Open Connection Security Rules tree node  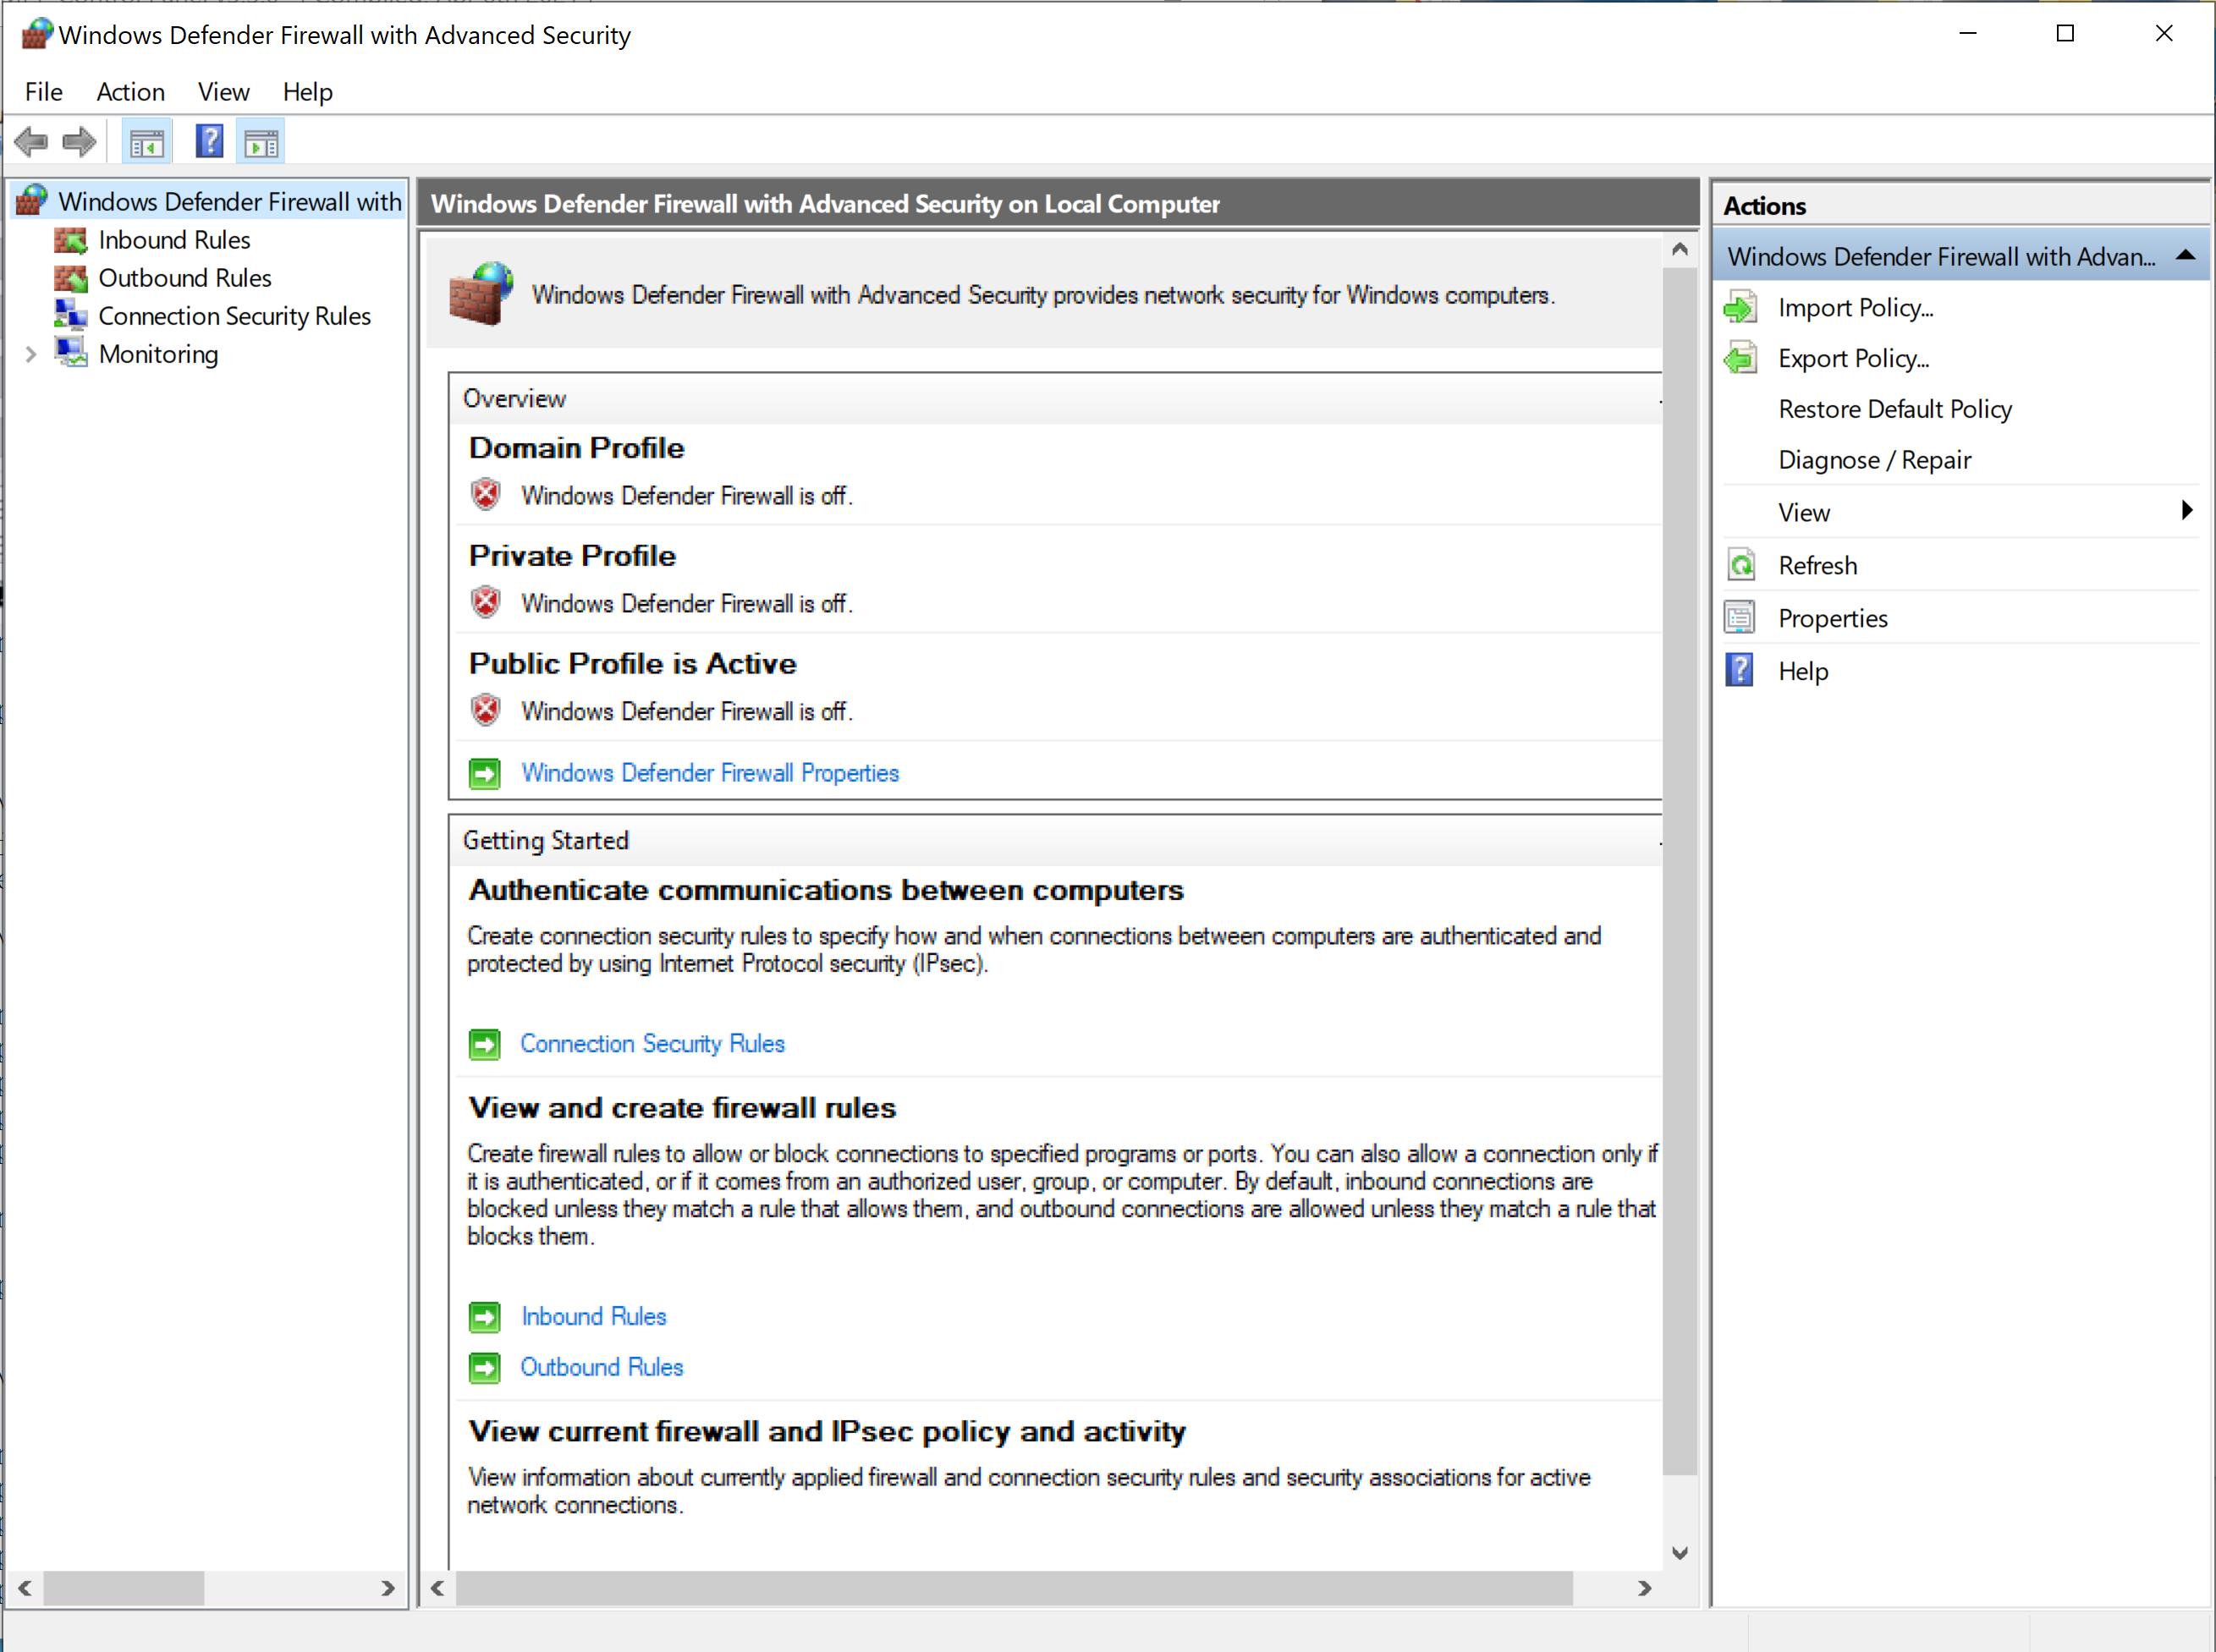click(x=234, y=316)
